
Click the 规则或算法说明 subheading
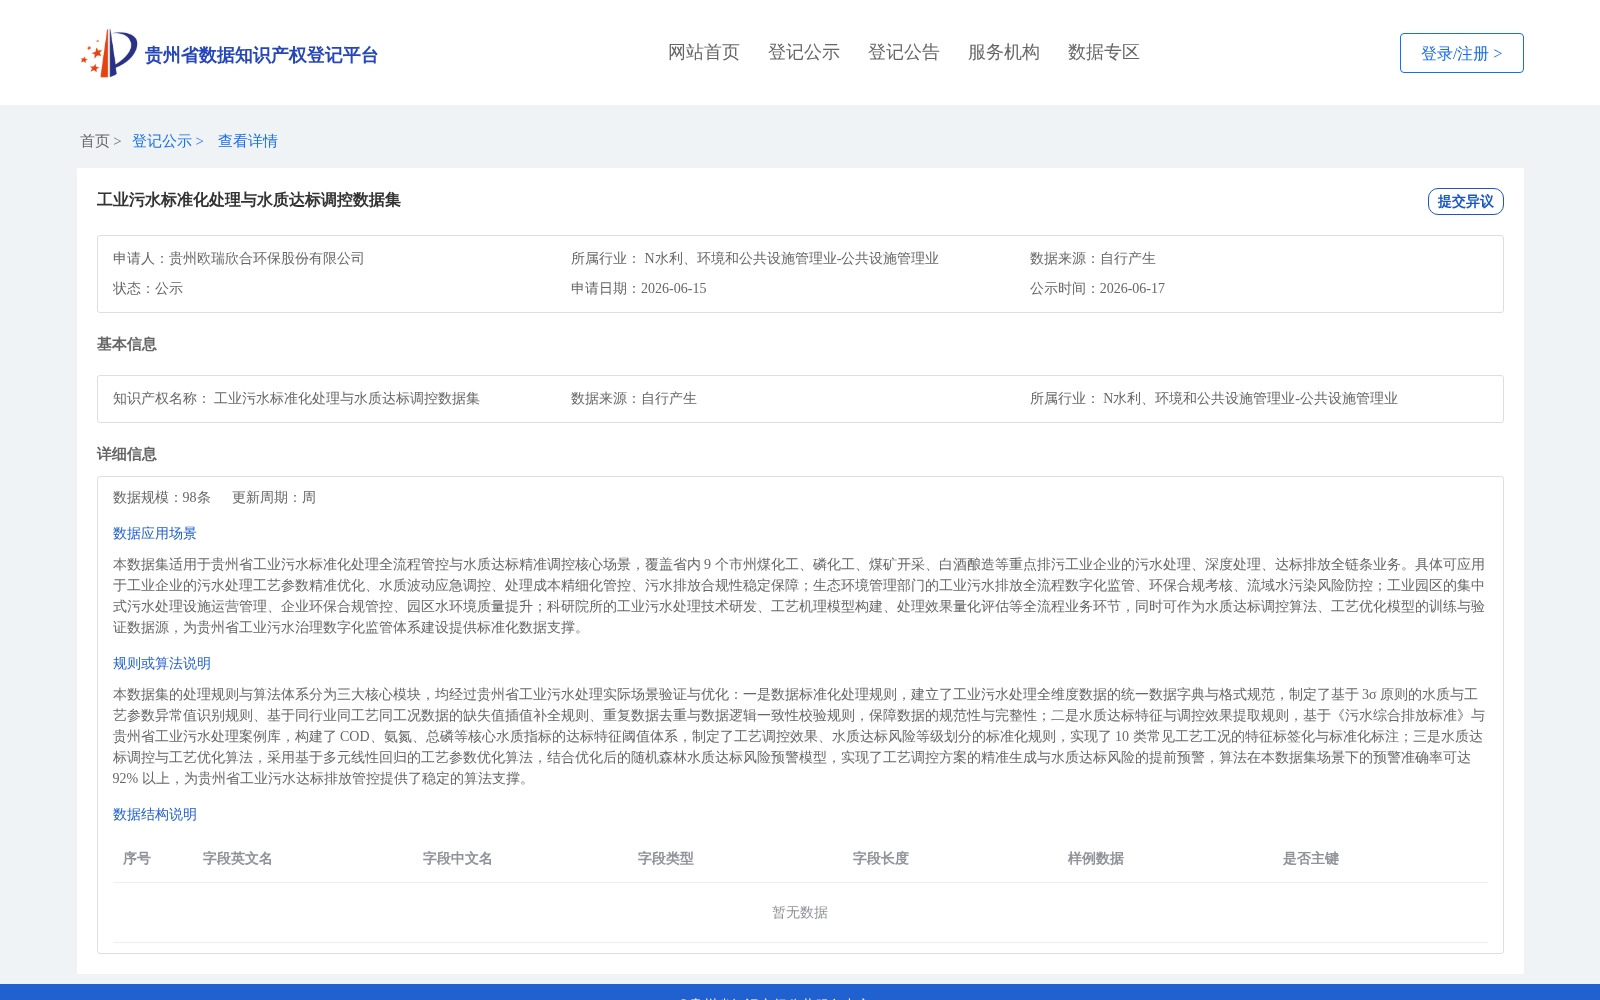[162, 663]
